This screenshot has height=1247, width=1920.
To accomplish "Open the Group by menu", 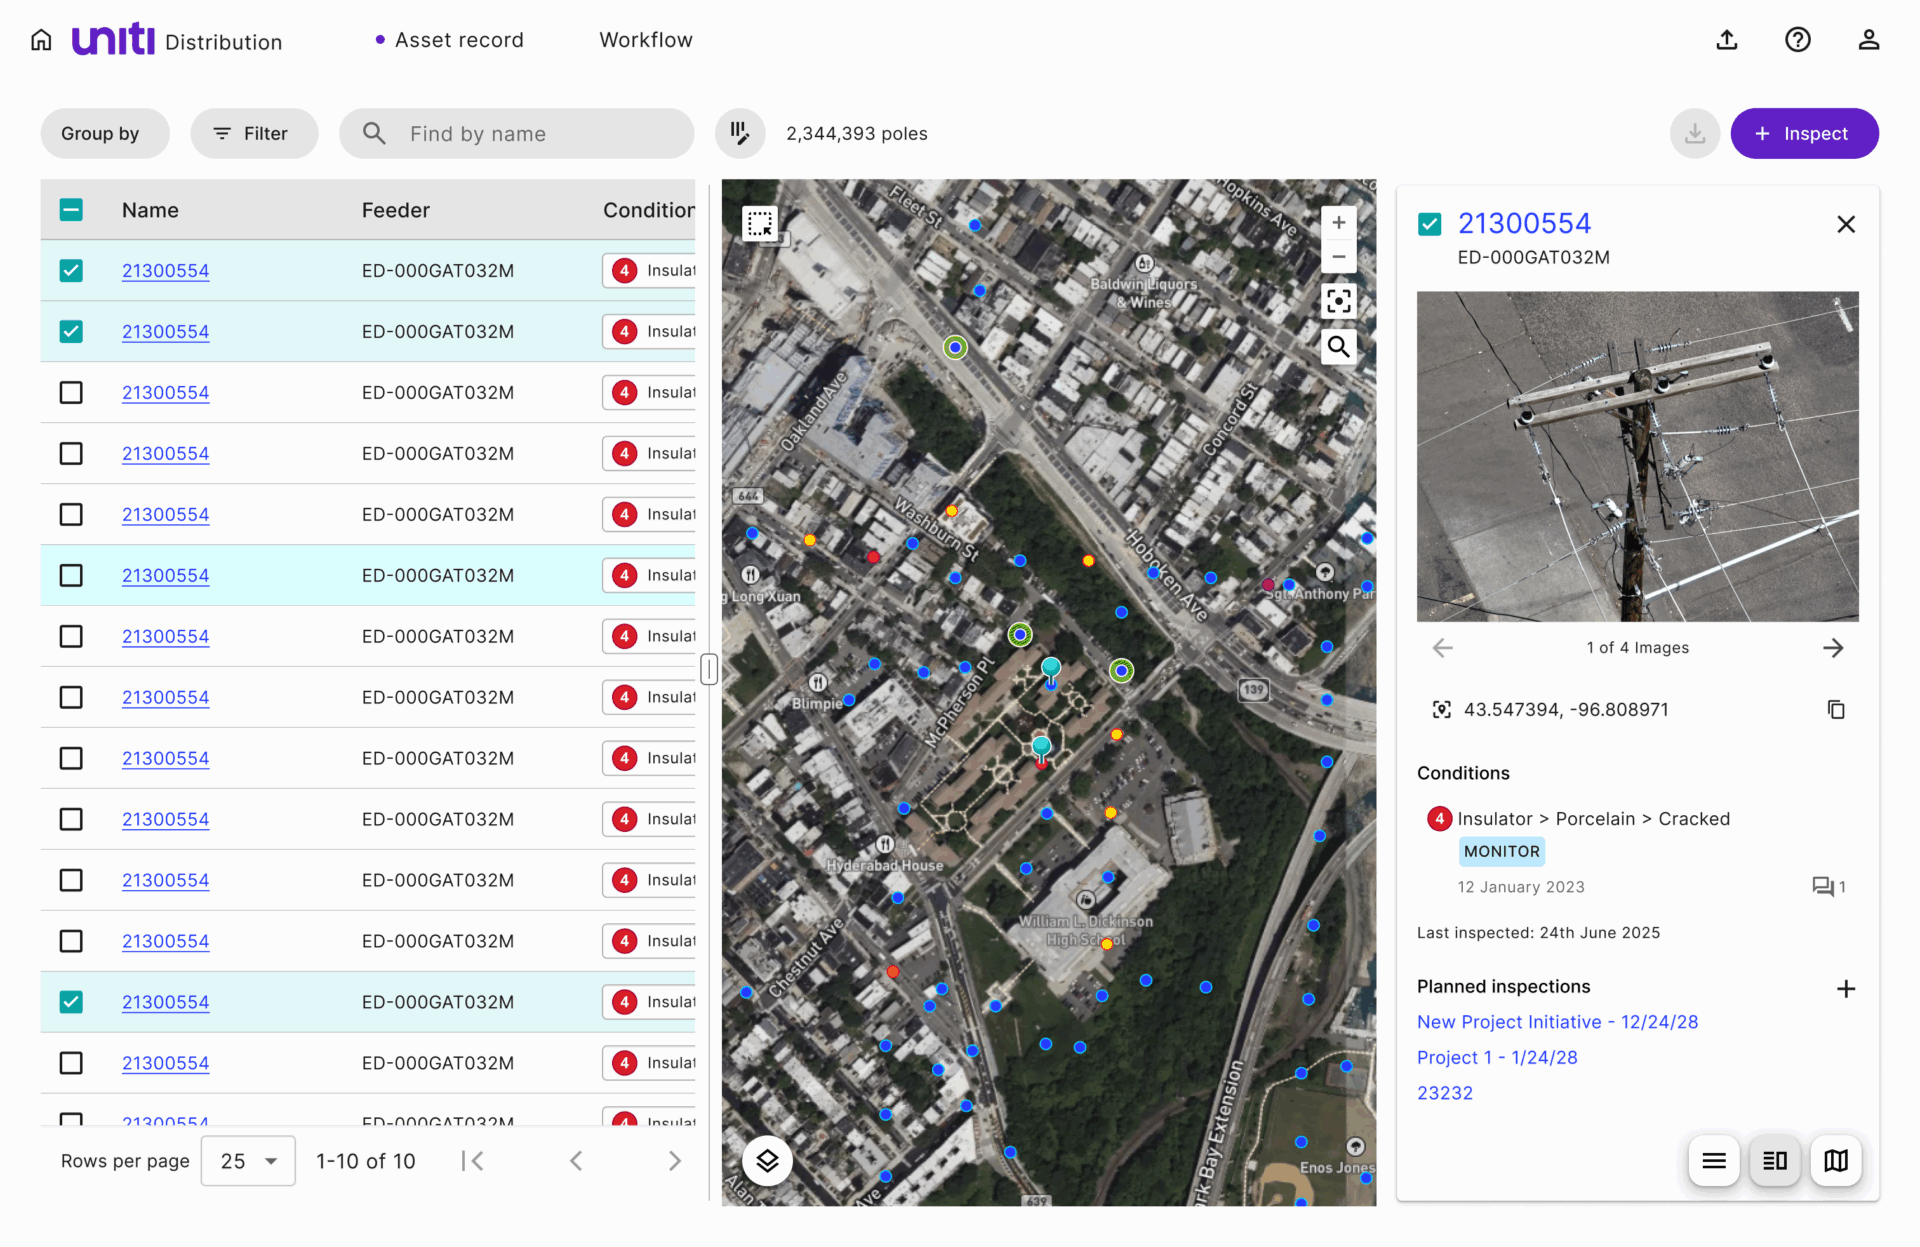I will [104, 134].
